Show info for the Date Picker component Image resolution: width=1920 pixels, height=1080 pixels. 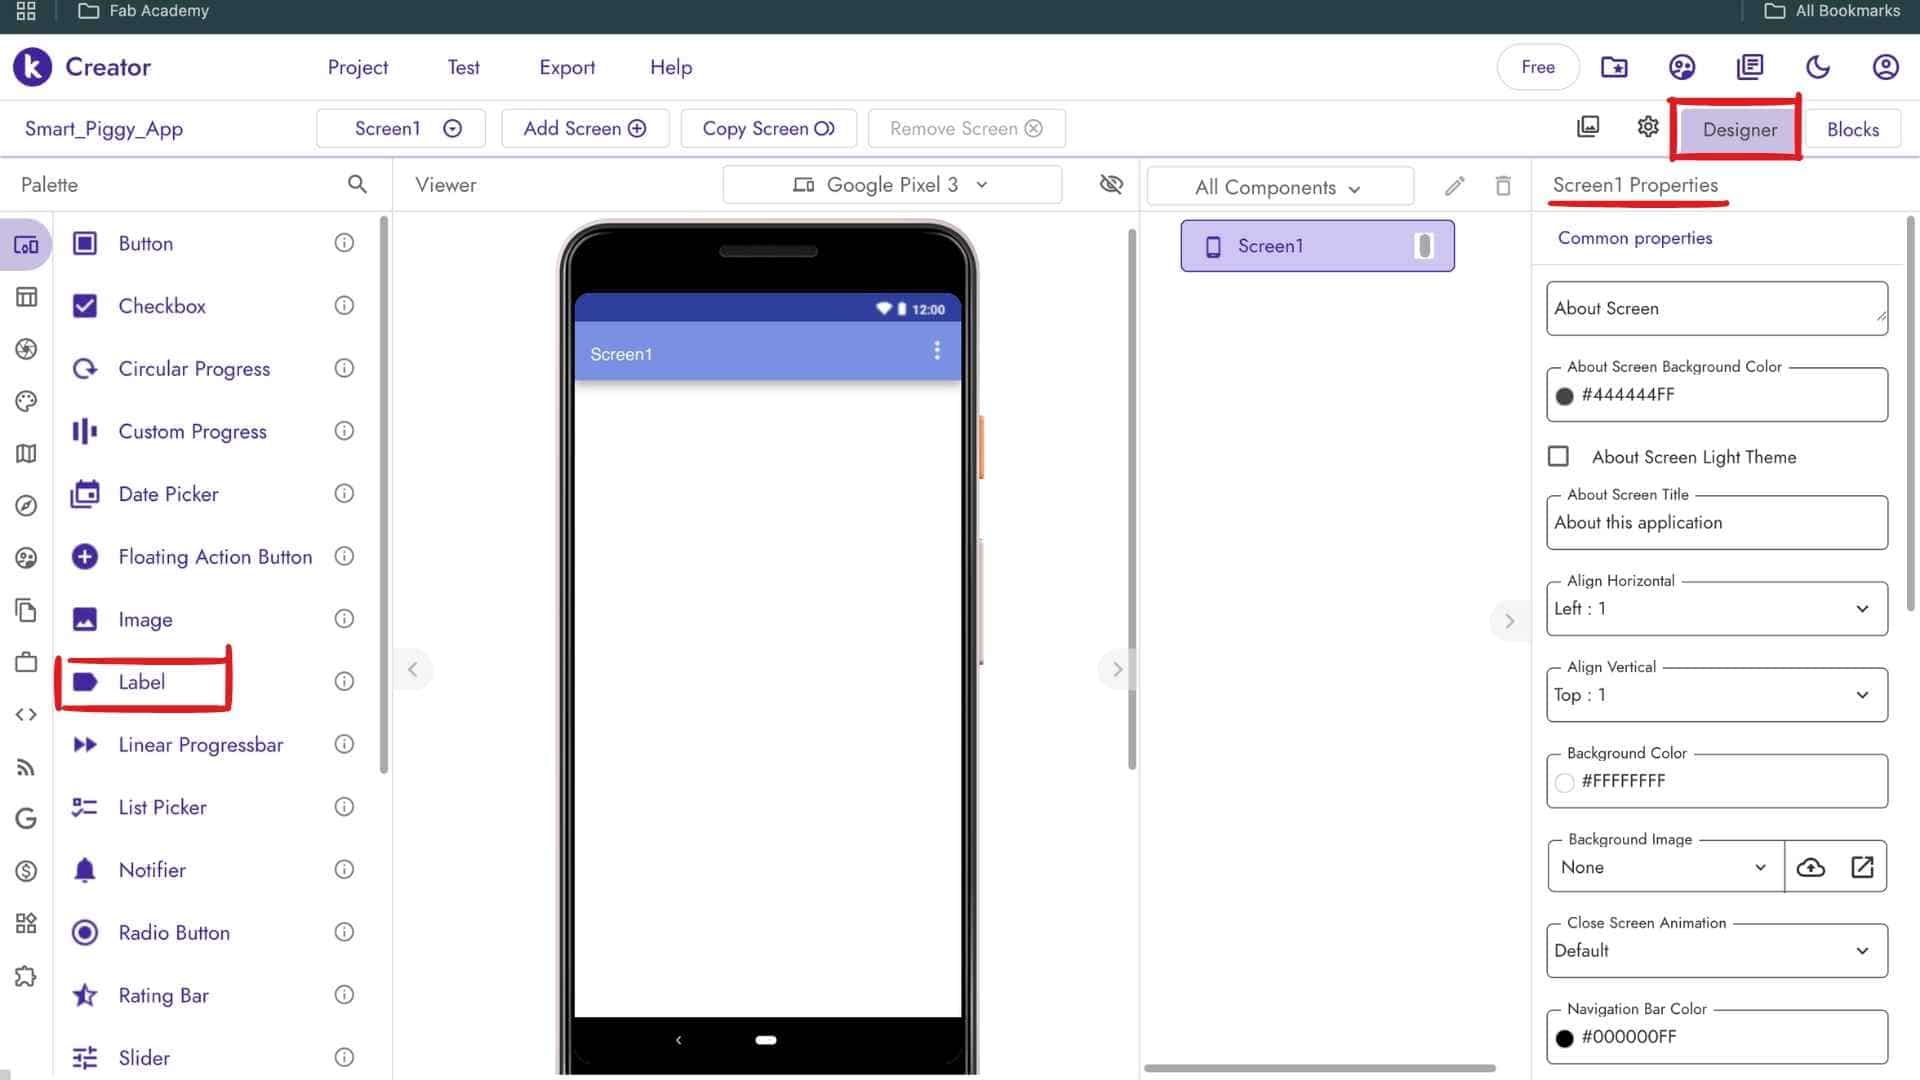(344, 493)
